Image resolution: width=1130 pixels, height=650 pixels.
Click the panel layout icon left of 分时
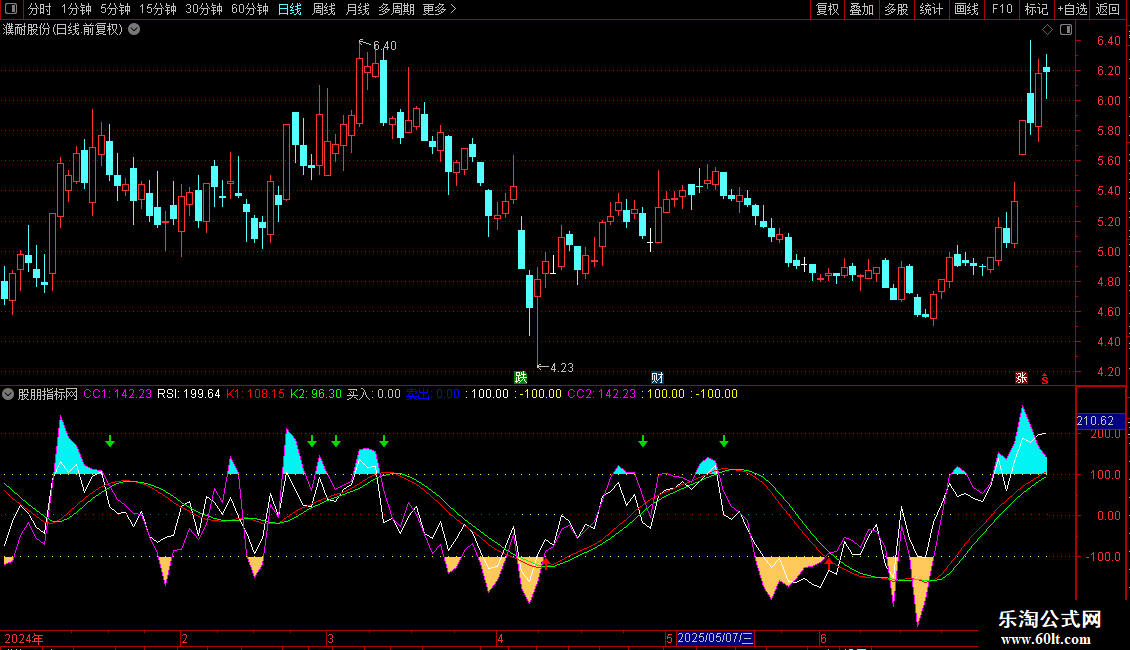(x=11, y=9)
